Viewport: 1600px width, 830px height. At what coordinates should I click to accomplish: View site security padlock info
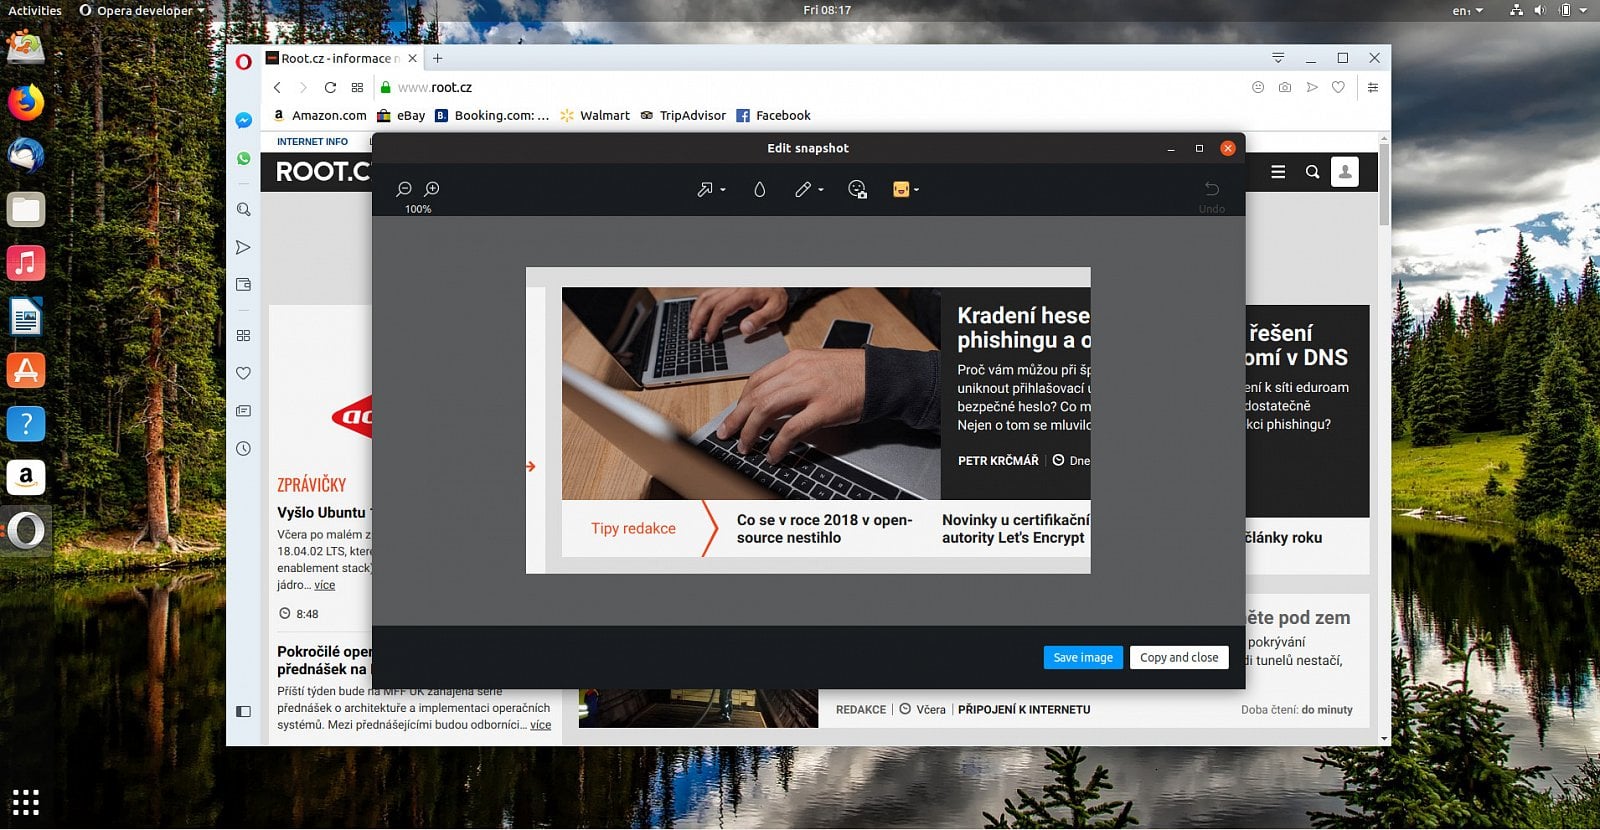tap(385, 88)
